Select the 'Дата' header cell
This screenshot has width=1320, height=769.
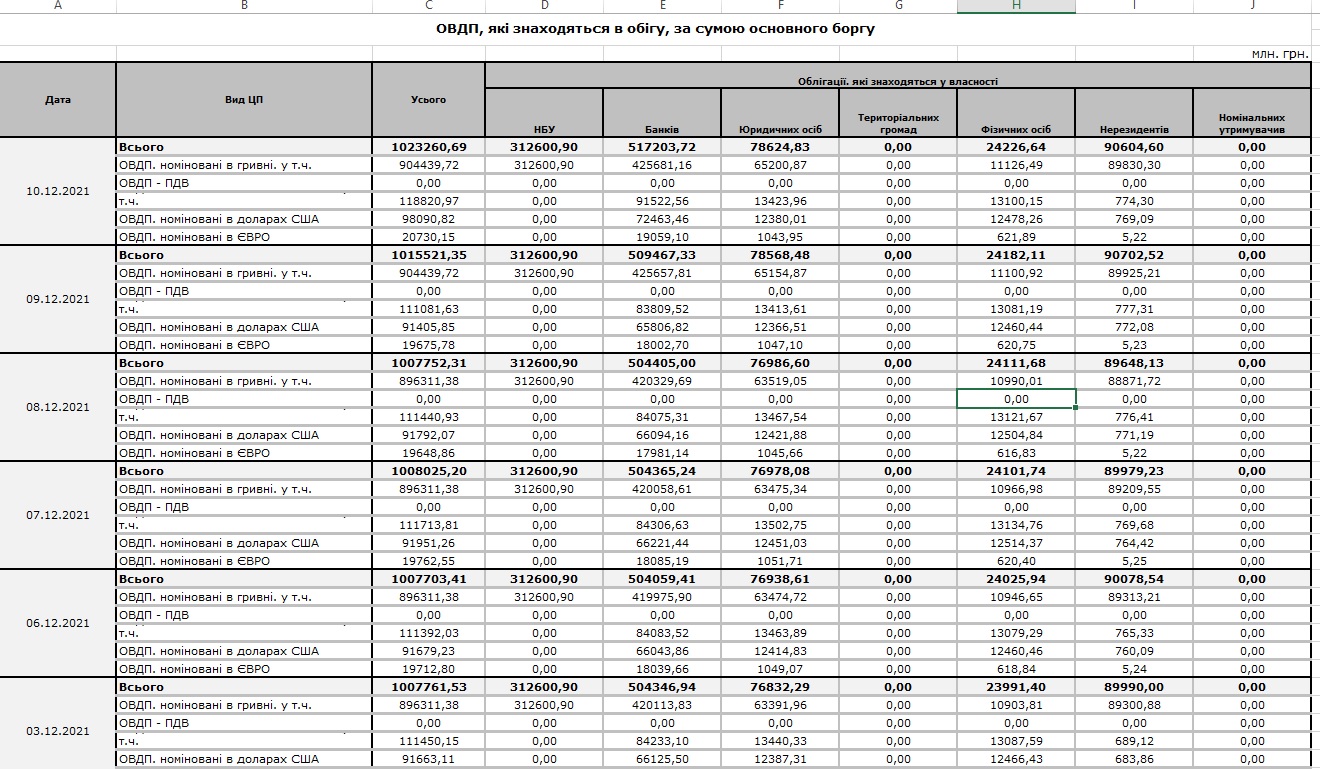pos(58,100)
